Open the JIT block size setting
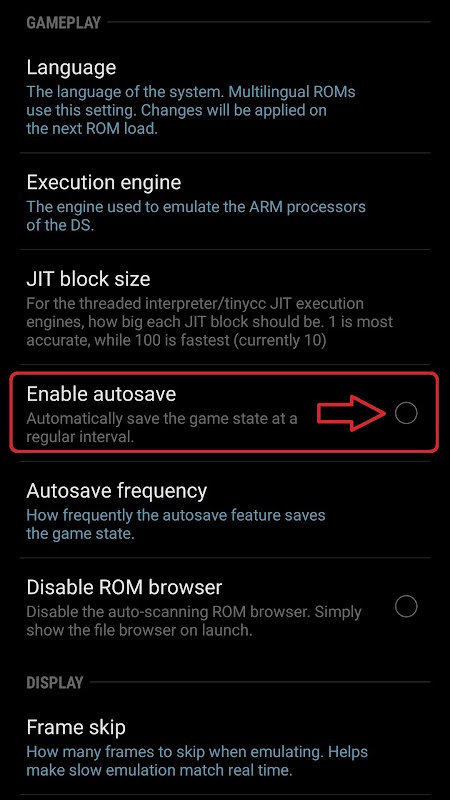The image size is (450, 800). pyautogui.click(x=225, y=307)
